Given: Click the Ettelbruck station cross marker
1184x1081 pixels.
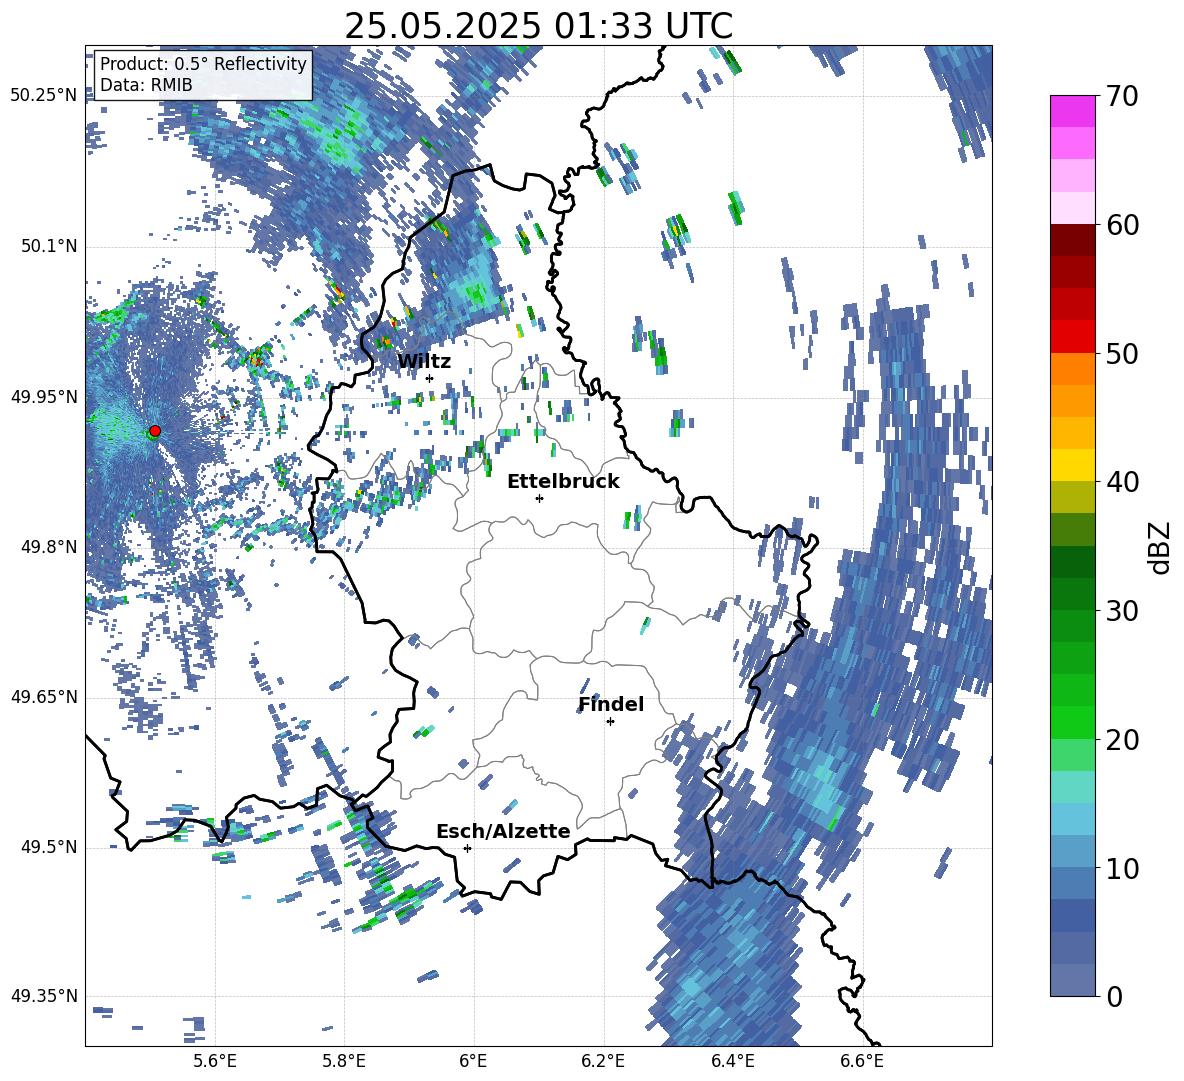Looking at the screenshot, I should point(539,498).
